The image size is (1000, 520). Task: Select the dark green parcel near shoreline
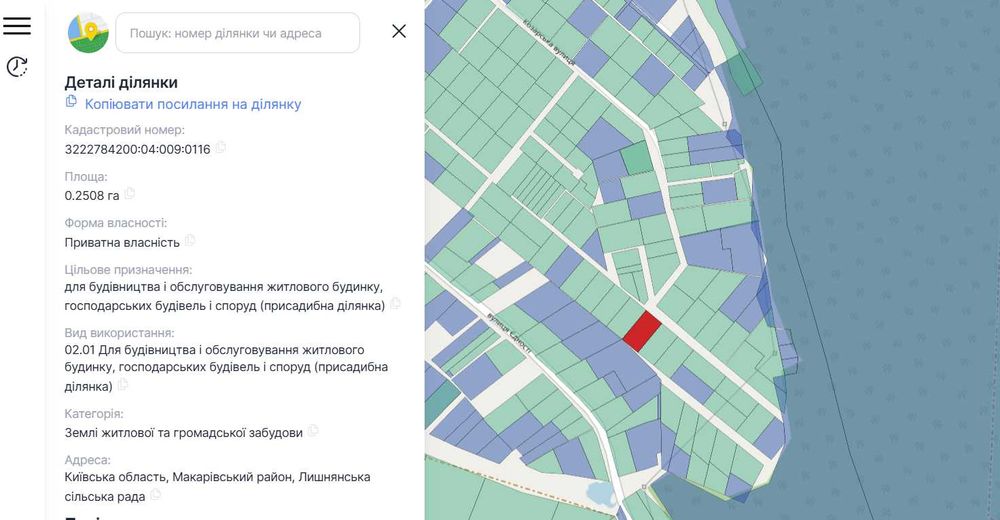click(742, 71)
